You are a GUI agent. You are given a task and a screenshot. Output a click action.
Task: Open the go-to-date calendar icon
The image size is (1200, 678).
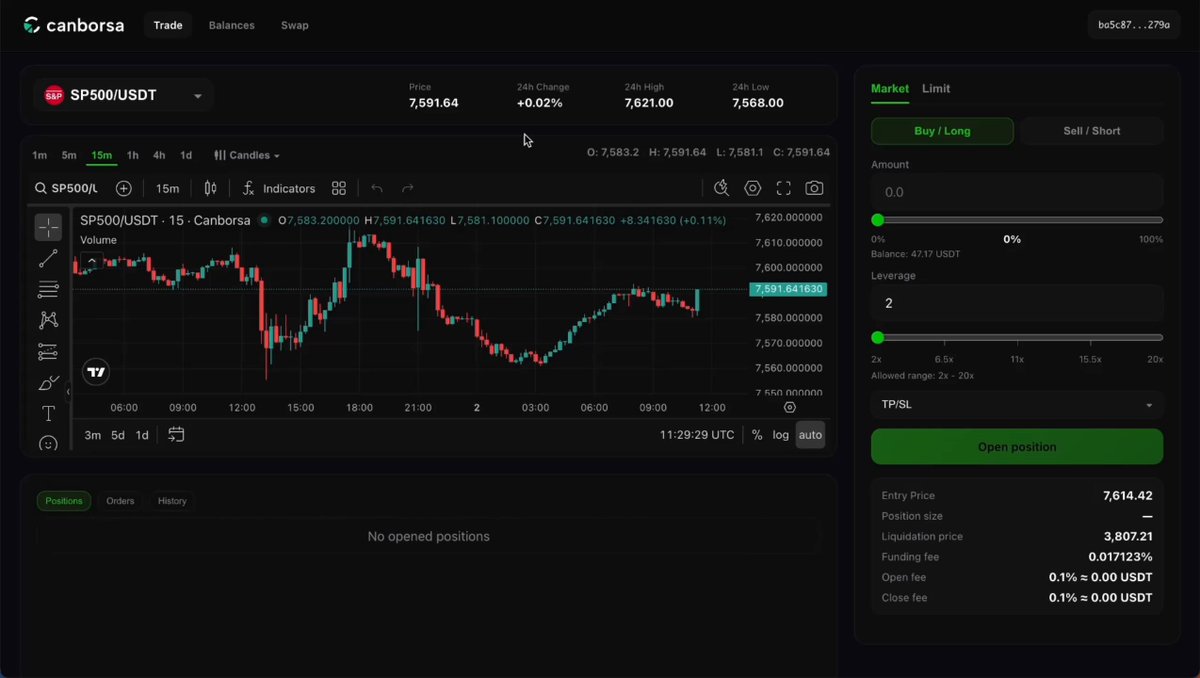[176, 435]
